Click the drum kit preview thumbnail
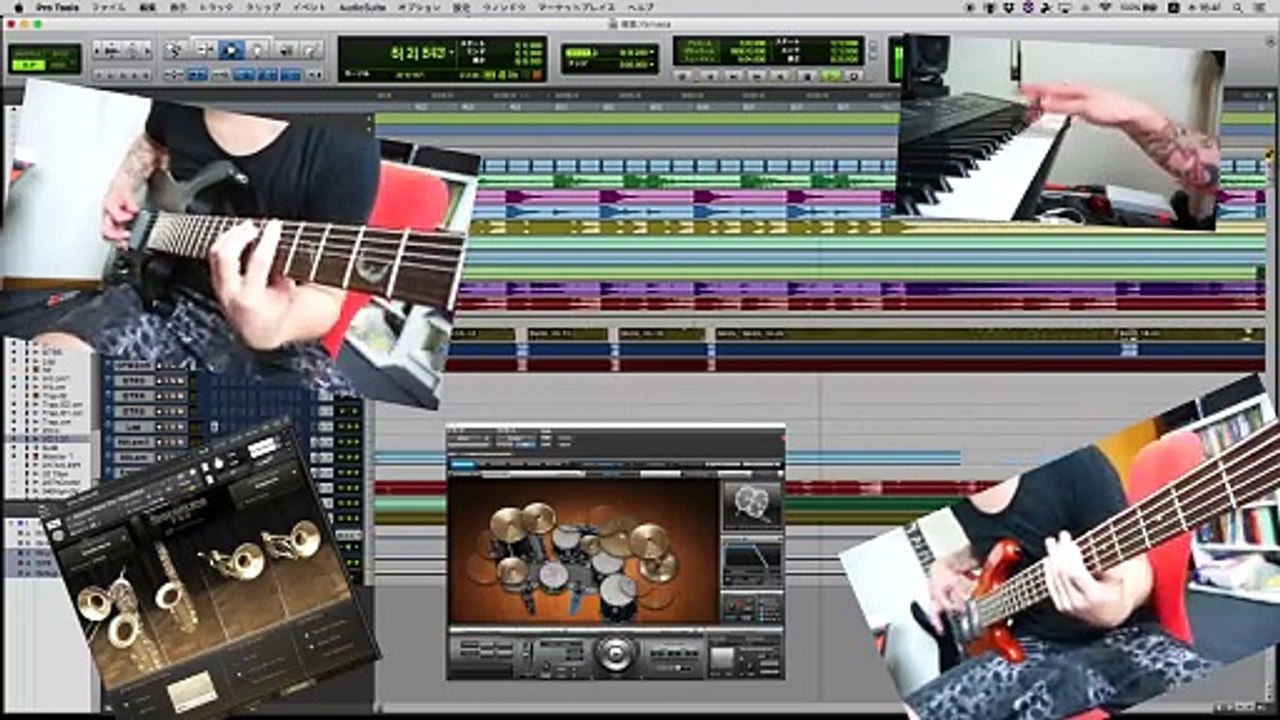Viewport: 1280px width, 720px height. [x=751, y=507]
